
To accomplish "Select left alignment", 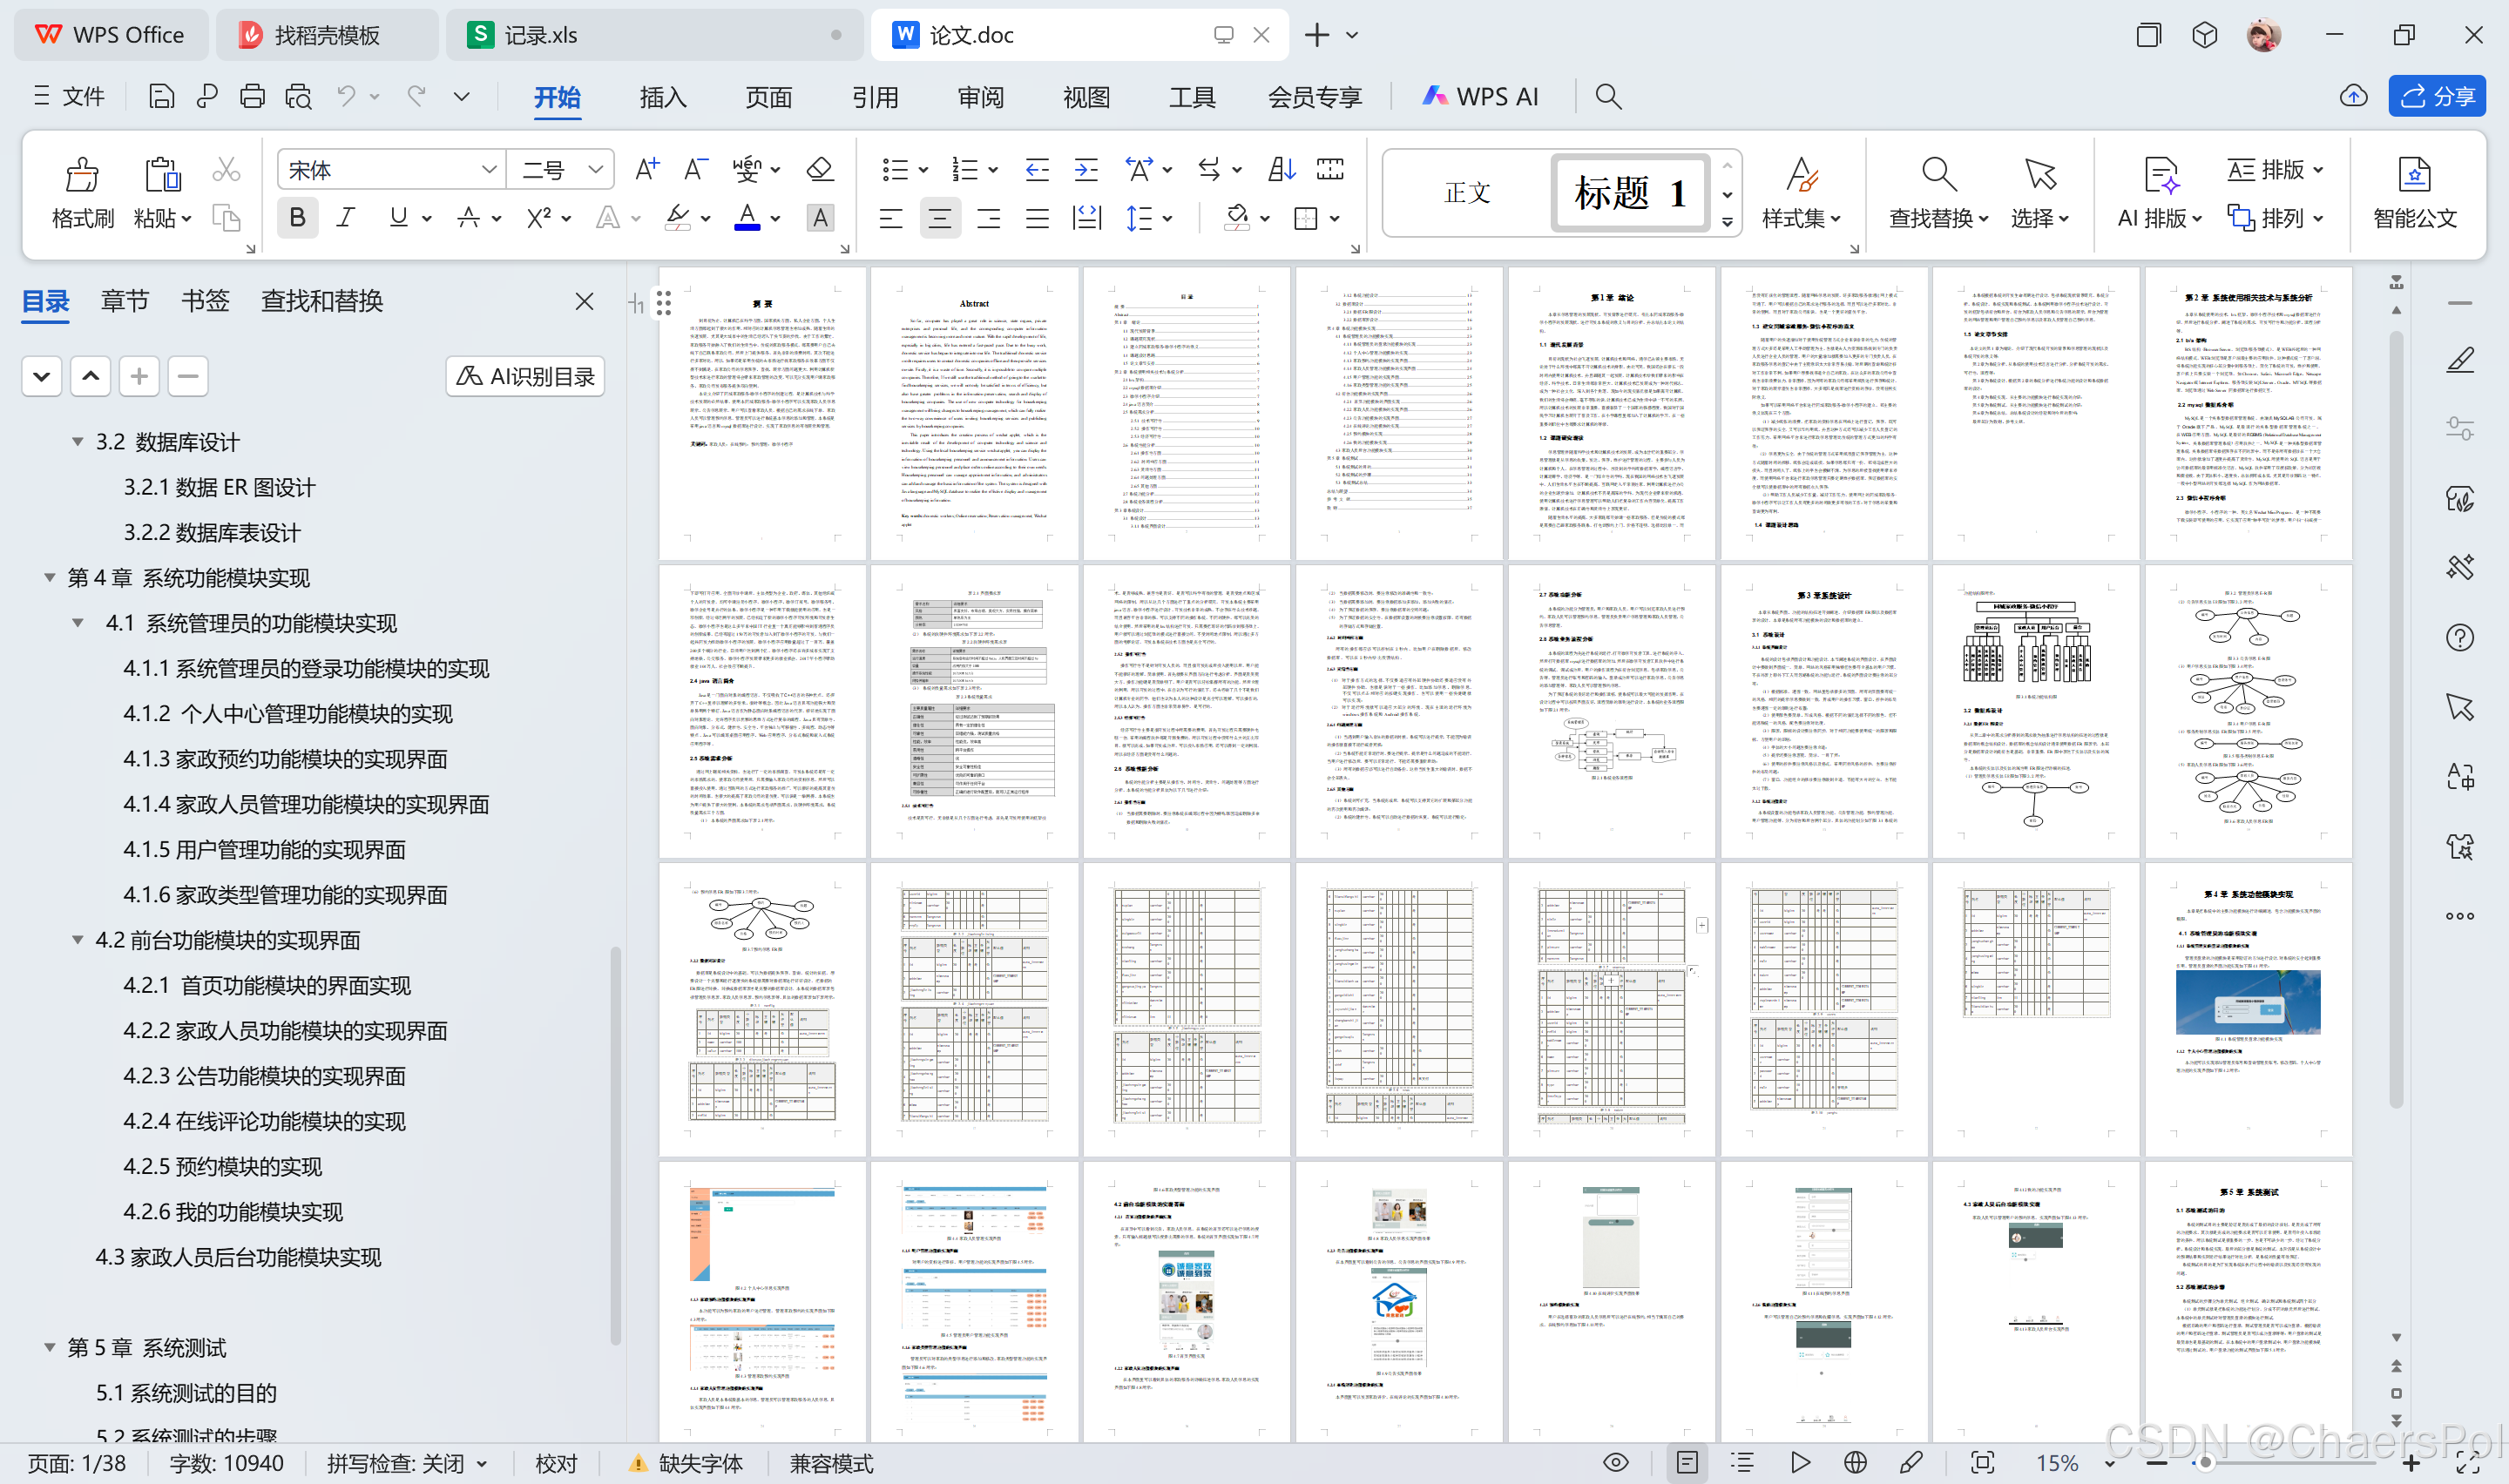I will 890,217.
